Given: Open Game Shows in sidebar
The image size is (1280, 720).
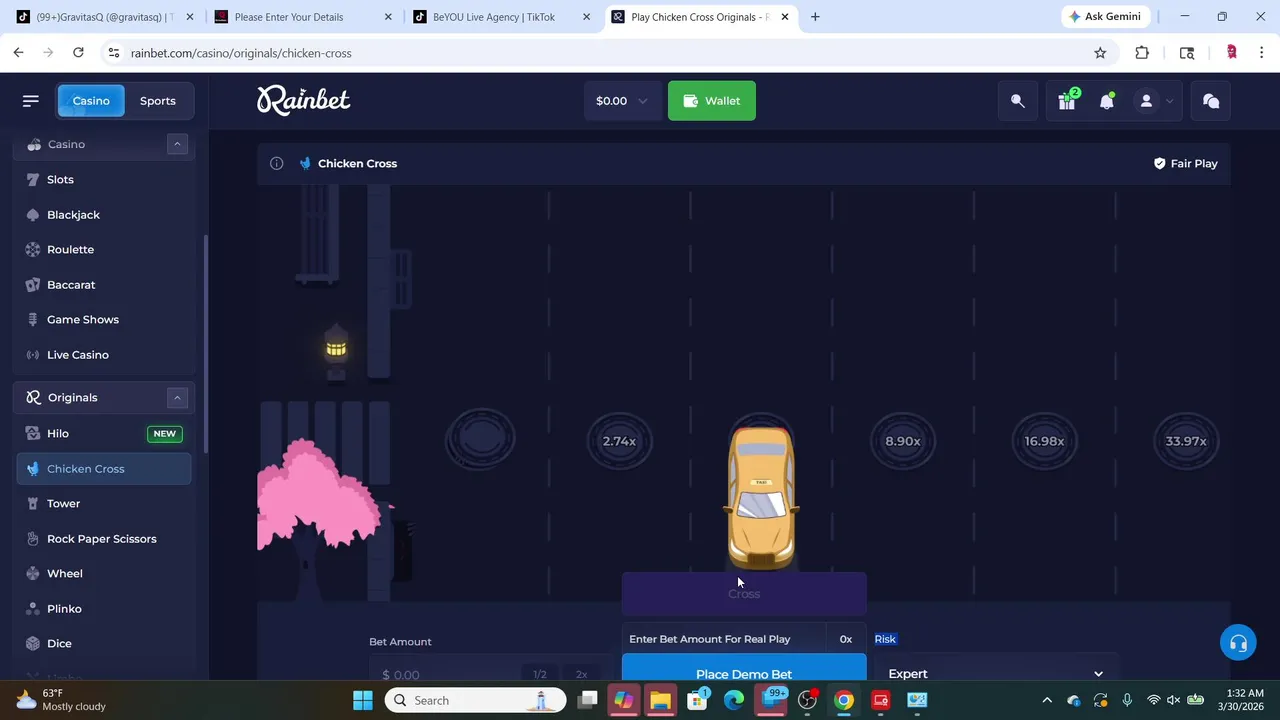Looking at the screenshot, I should click(104, 319).
